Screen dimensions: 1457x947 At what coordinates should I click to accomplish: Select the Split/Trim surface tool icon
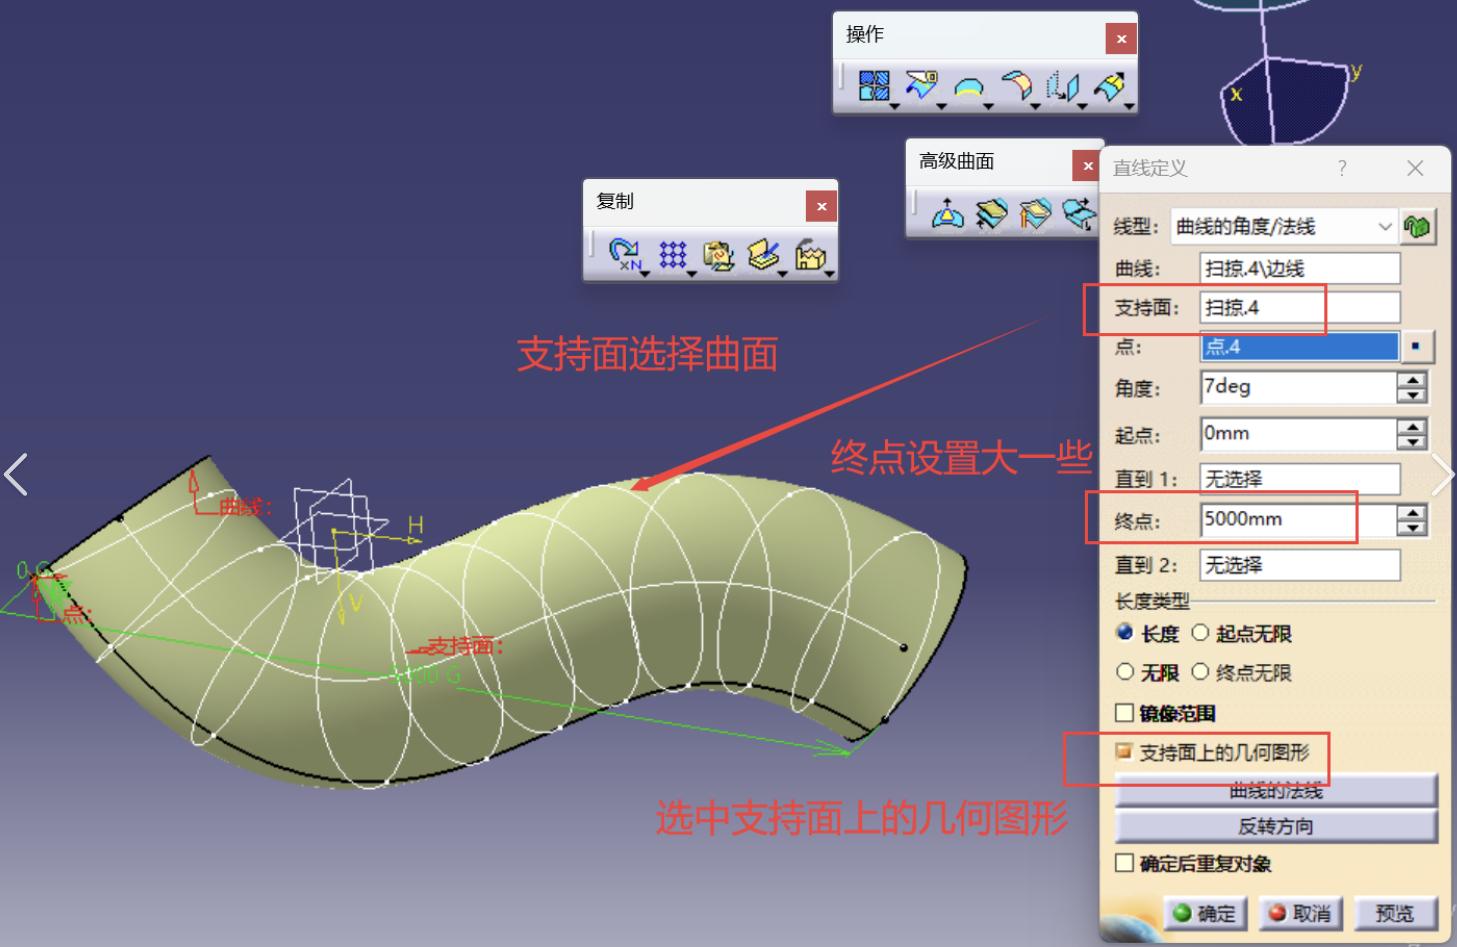click(x=920, y=86)
